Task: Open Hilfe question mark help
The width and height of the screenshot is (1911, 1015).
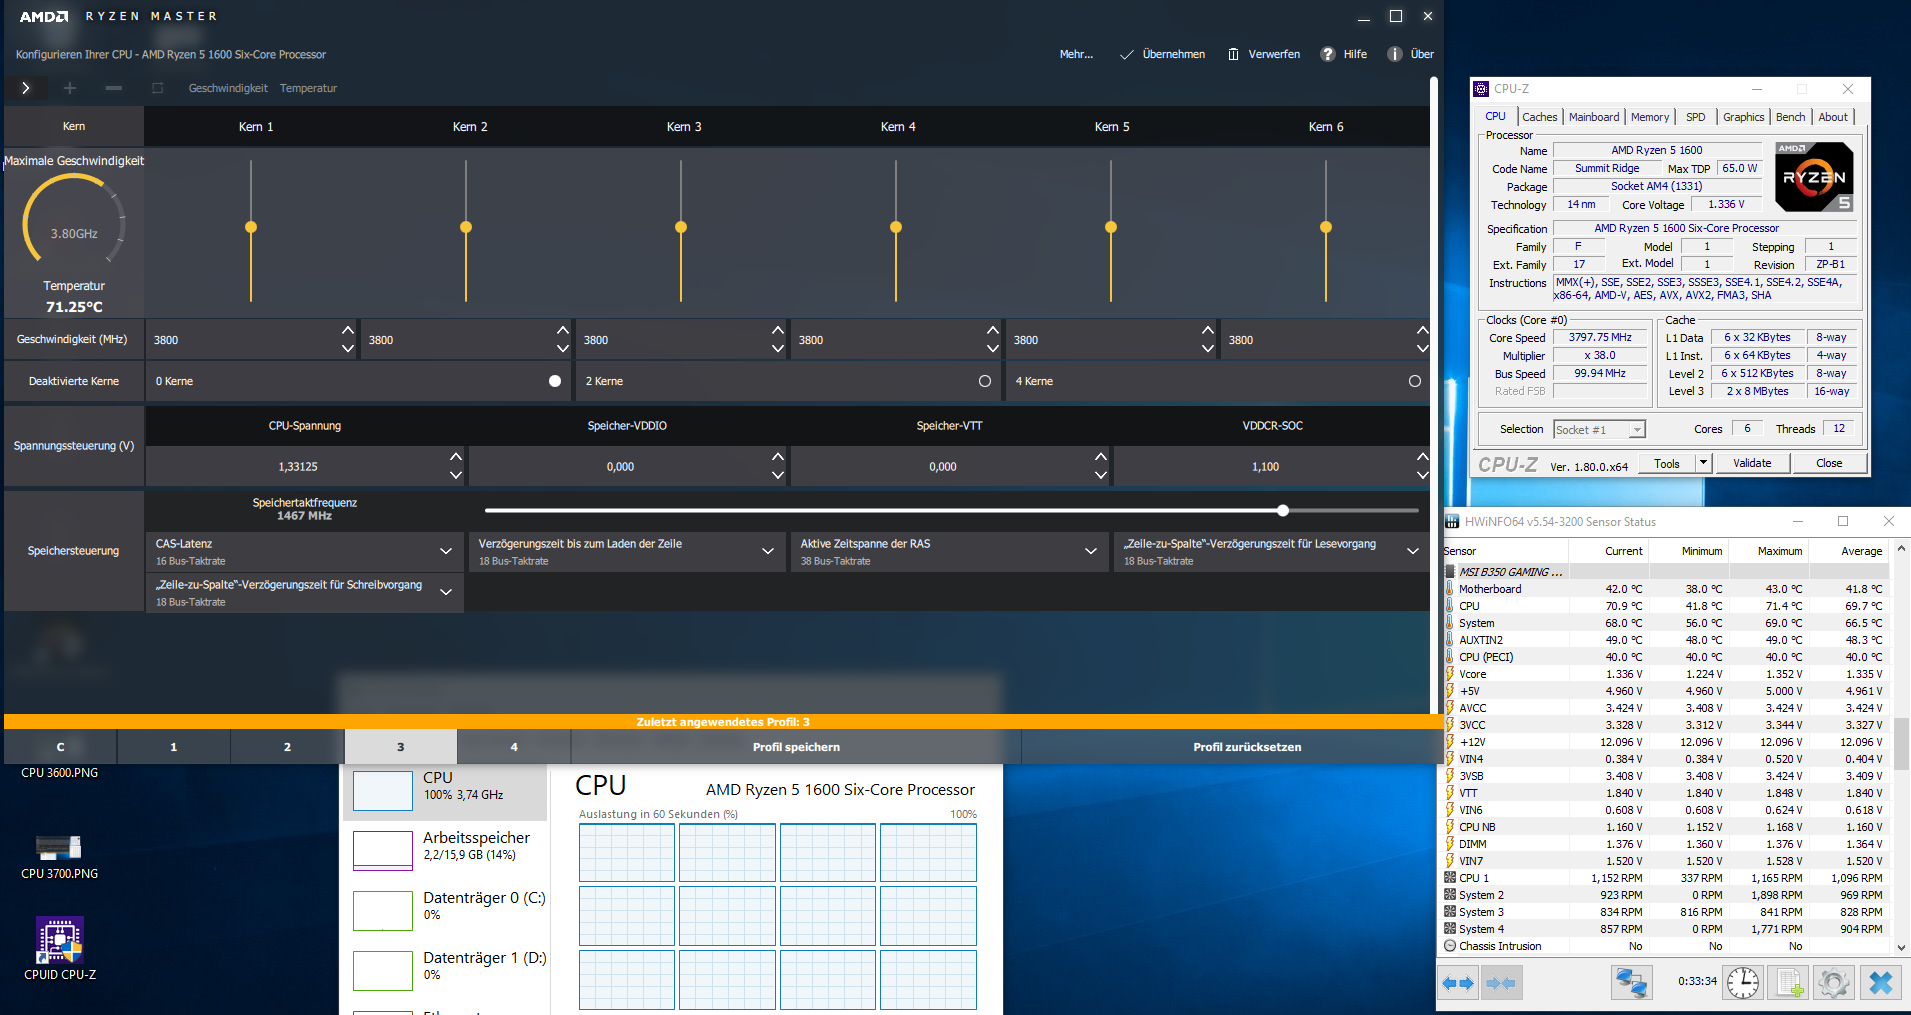Action: pyautogui.click(x=1343, y=54)
